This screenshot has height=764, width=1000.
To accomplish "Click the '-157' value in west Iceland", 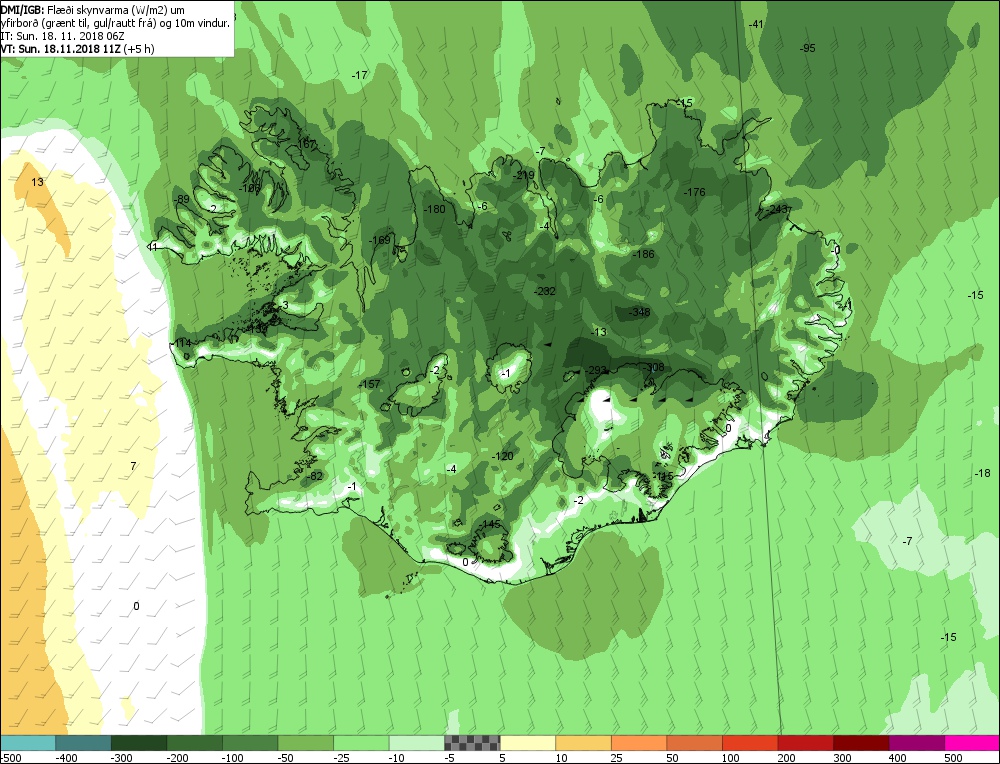I will [369, 384].
